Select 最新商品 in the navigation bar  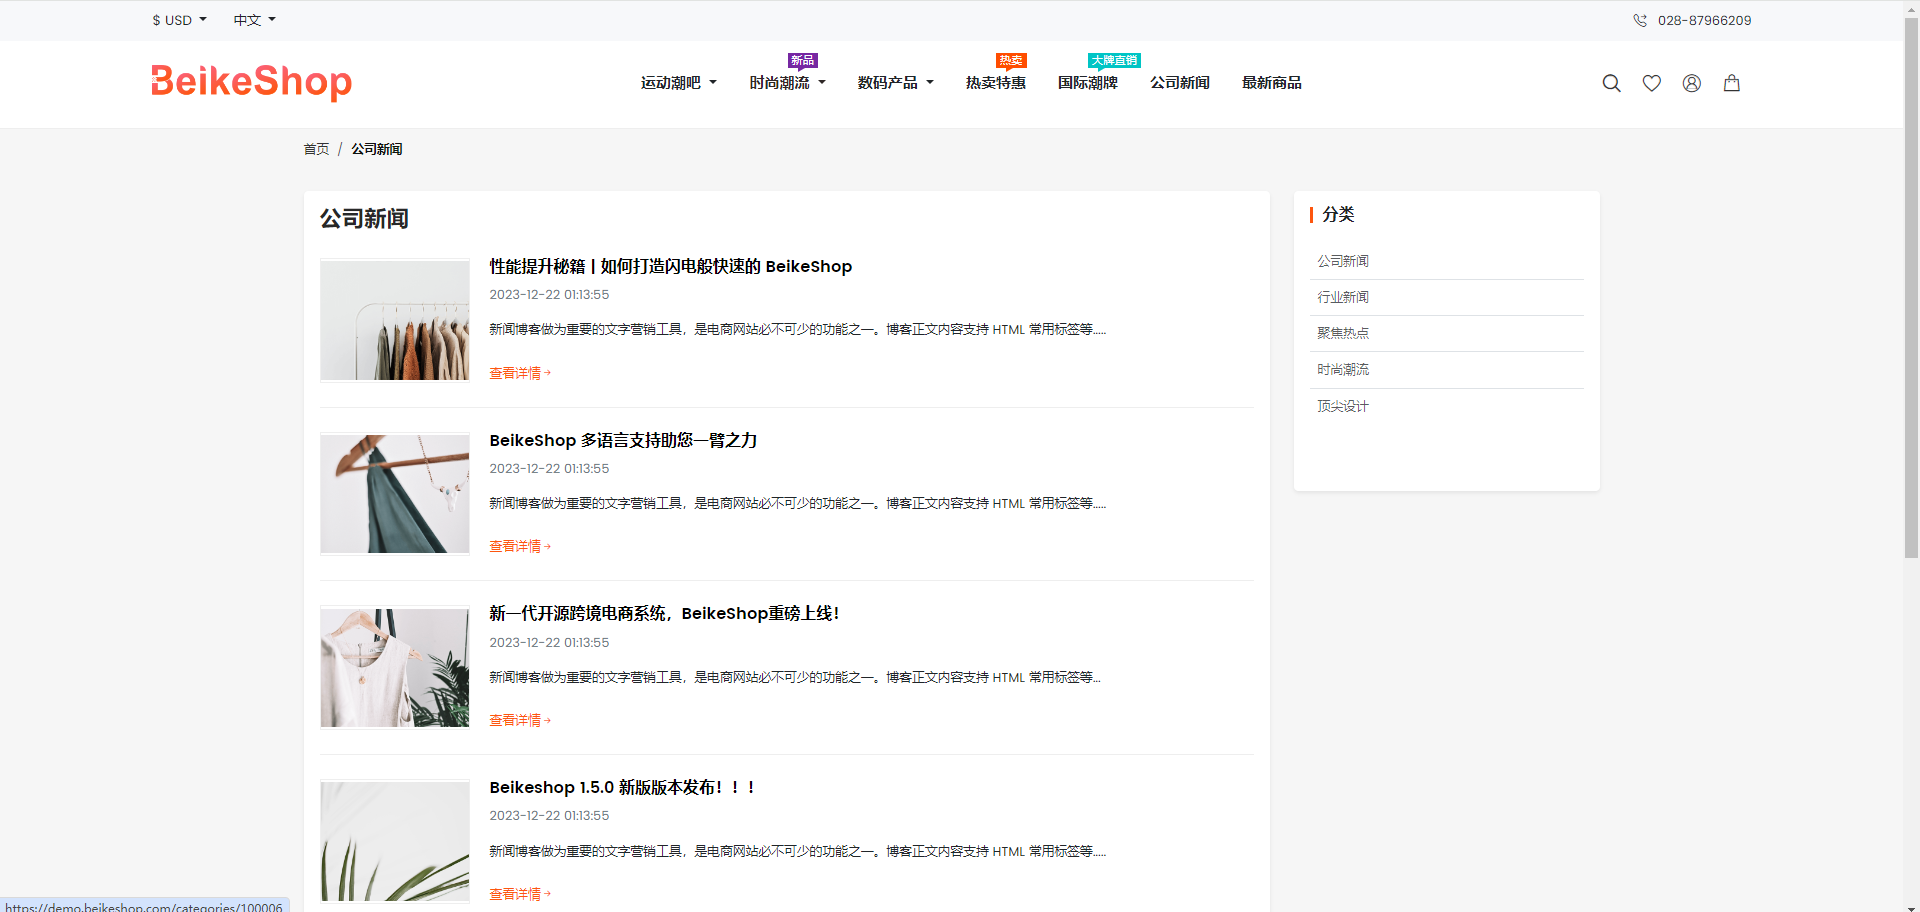tap(1271, 83)
